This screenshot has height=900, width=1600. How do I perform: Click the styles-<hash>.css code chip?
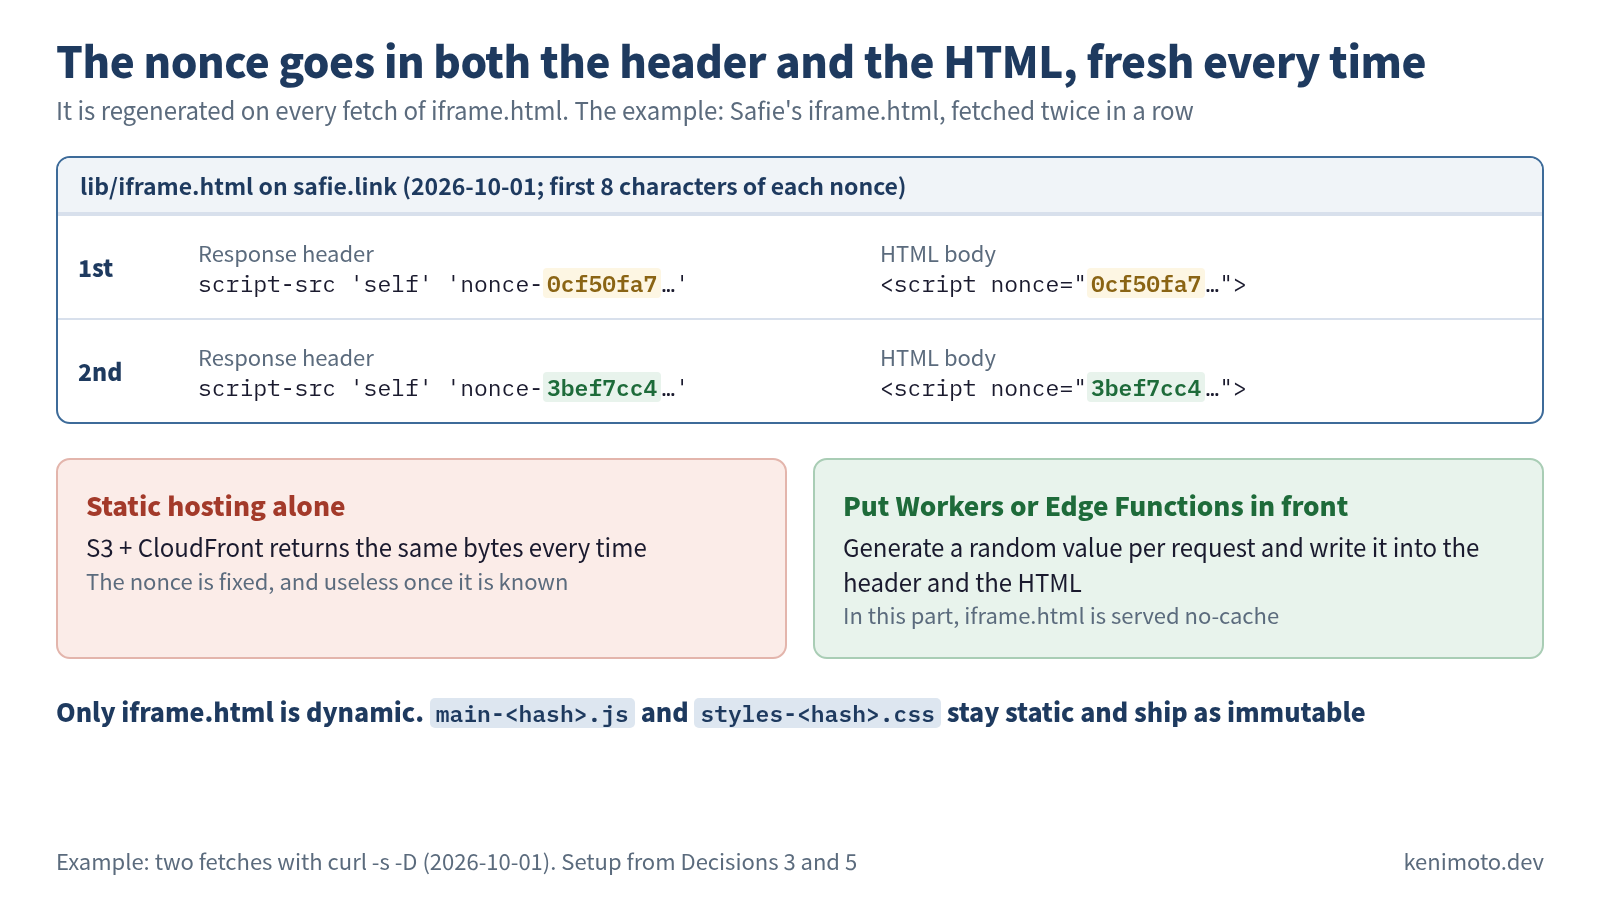click(x=817, y=713)
